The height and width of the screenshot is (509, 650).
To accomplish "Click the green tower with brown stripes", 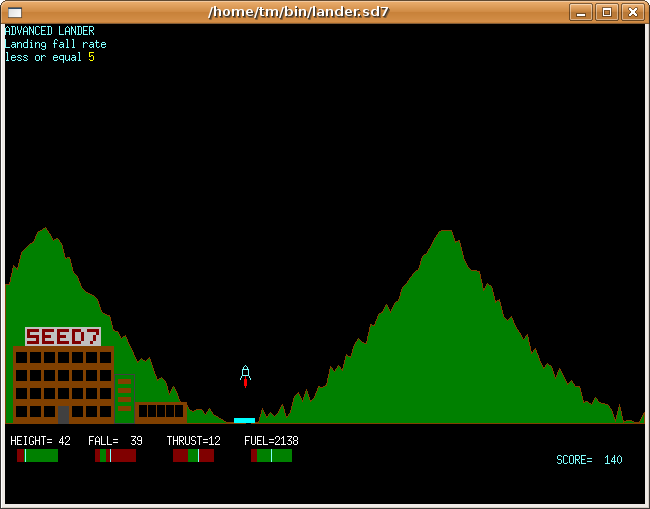I will 124,399.
